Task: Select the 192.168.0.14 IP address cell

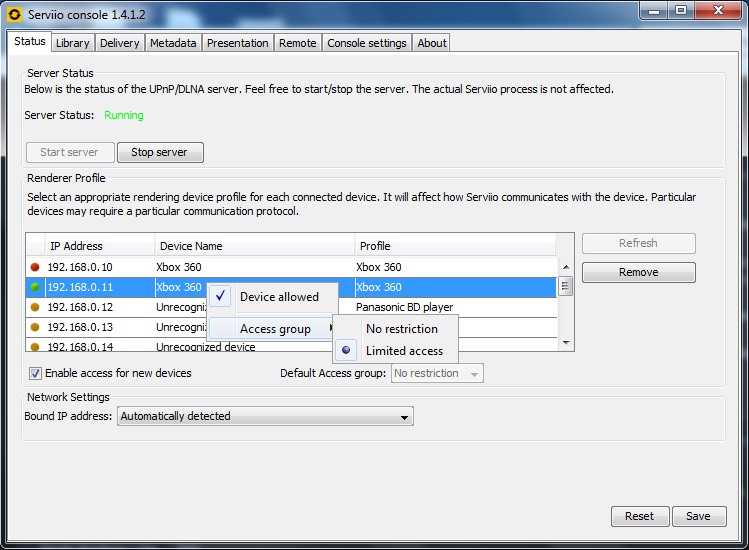Action: [x=99, y=346]
